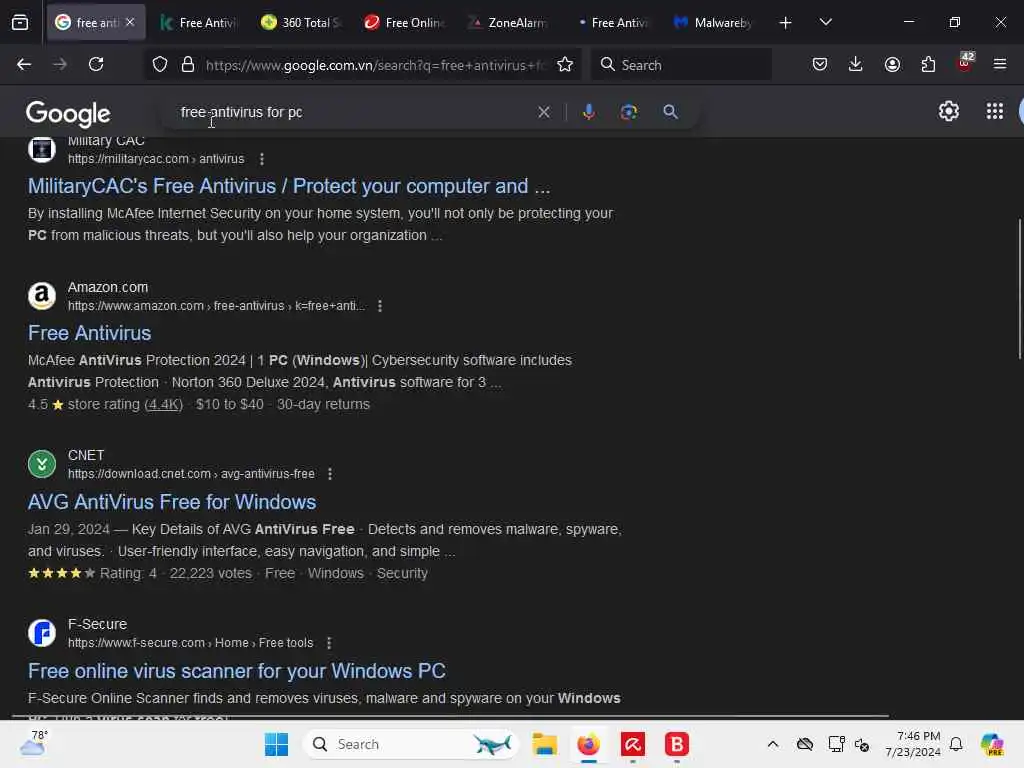
Task: Submit Google search magnifier
Action: (670, 112)
